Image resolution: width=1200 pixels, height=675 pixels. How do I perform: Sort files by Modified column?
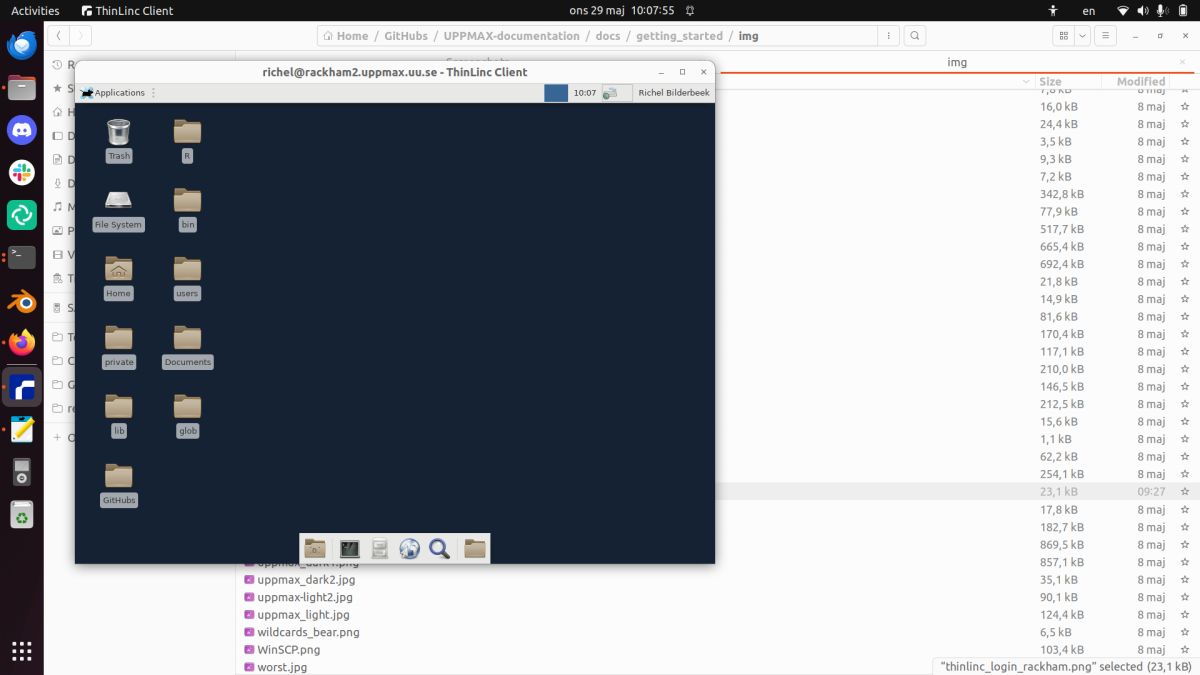(x=1141, y=81)
